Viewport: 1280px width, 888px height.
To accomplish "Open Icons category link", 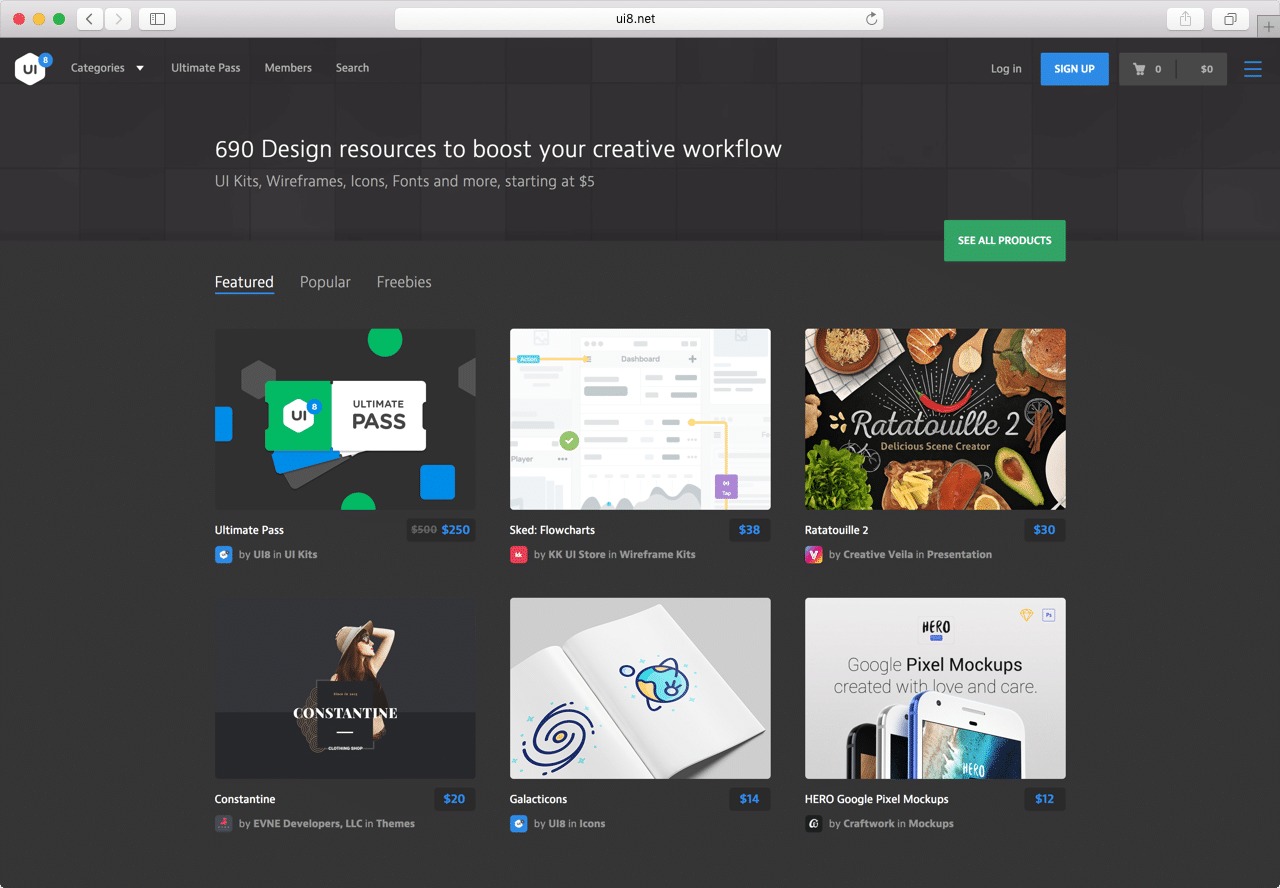I will coord(592,823).
